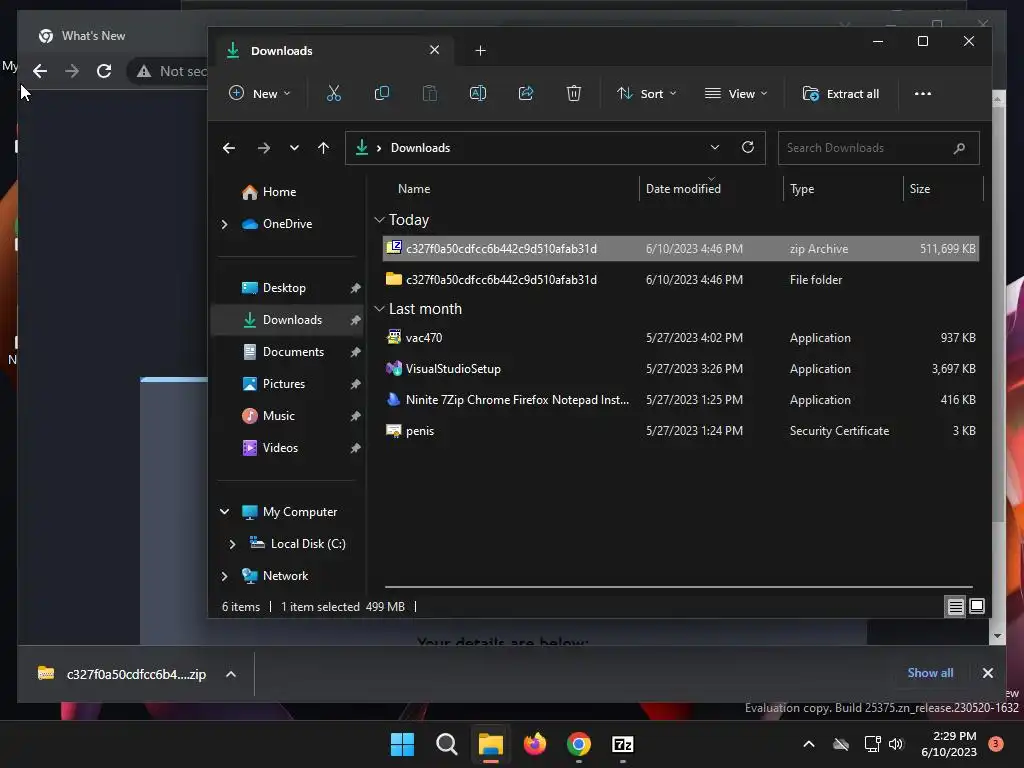Select Documents in navigation pane
The image size is (1024, 768).
pyautogui.click(x=293, y=352)
